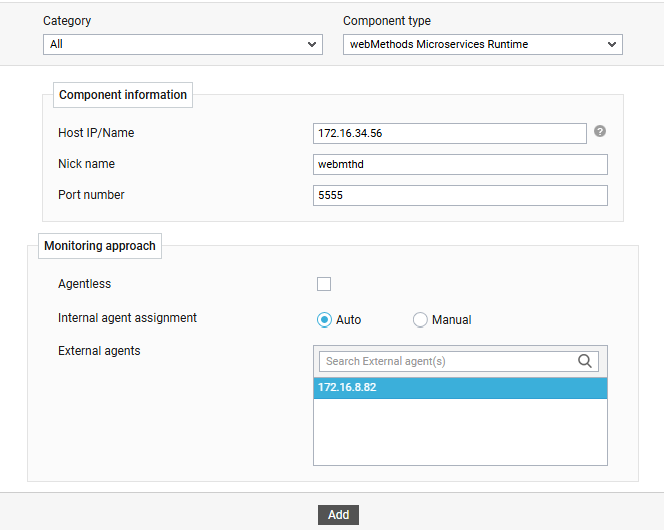Screen dimensions: 664x530
Task: Enable the Agentless checkbox
Action: [x=324, y=284]
